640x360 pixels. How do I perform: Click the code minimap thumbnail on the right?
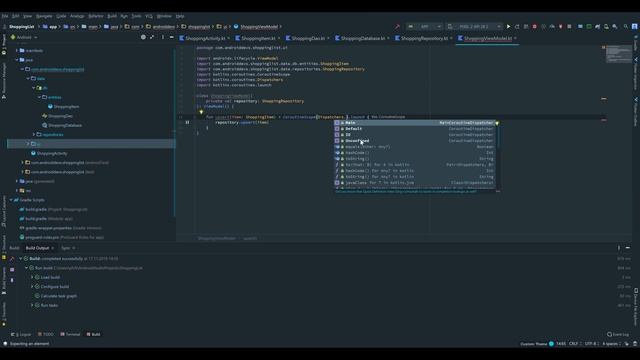click(x=619, y=55)
